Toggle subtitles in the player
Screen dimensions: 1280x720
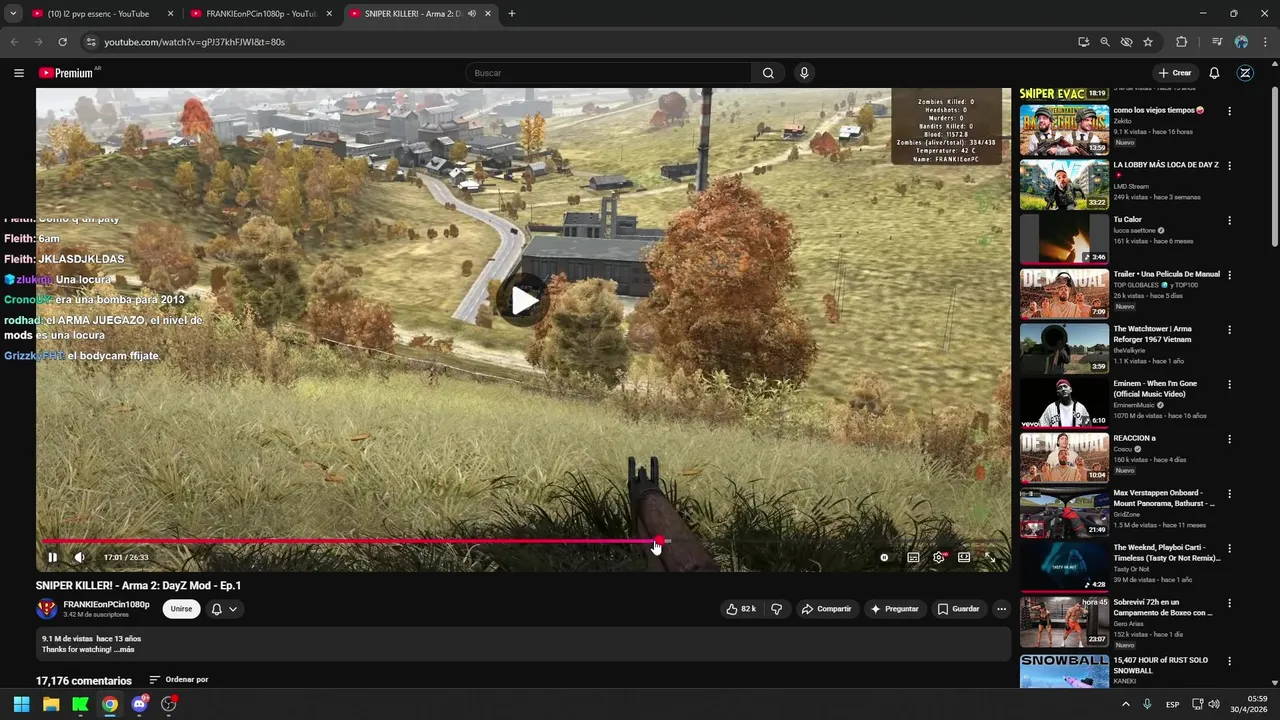pyautogui.click(x=913, y=558)
